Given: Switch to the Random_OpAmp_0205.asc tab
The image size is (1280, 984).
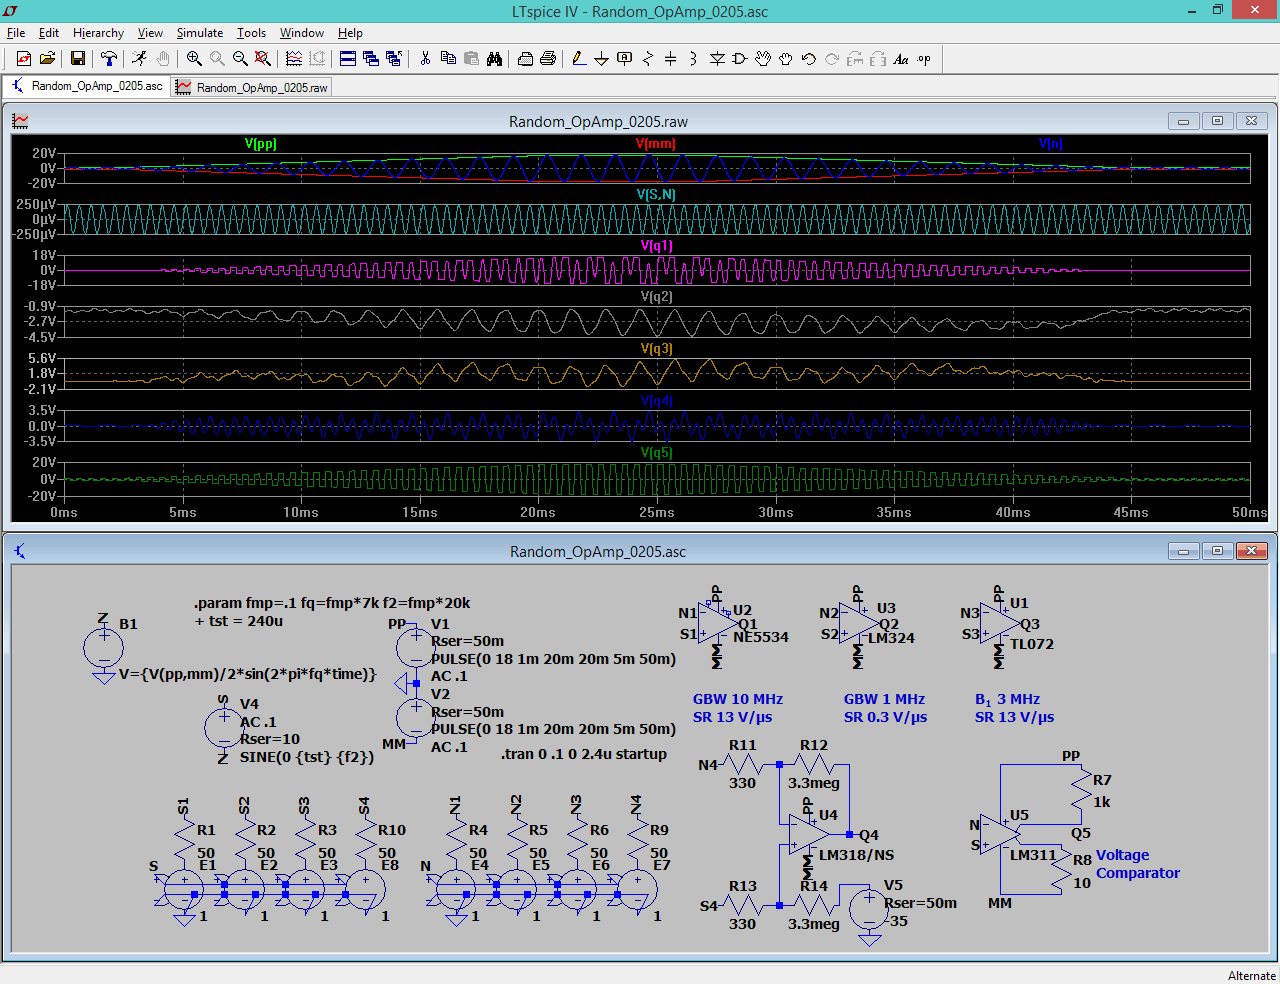Looking at the screenshot, I should point(86,87).
